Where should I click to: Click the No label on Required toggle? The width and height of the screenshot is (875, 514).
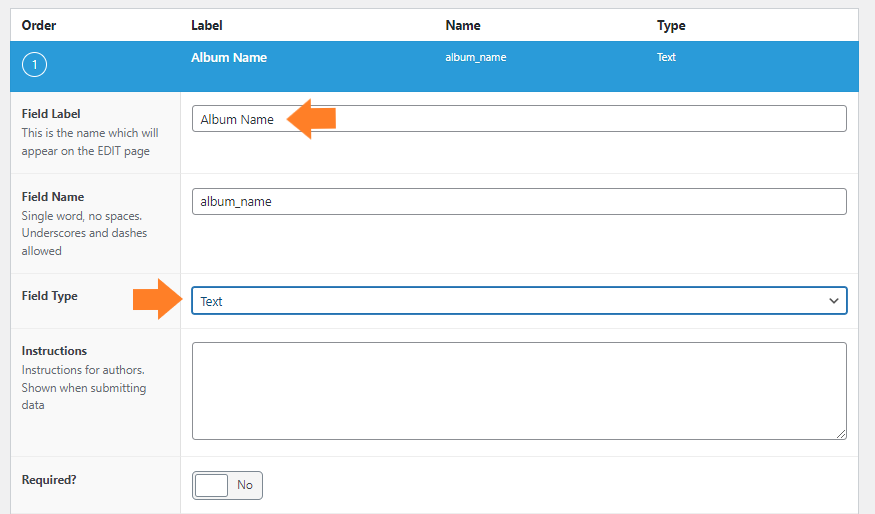click(244, 485)
